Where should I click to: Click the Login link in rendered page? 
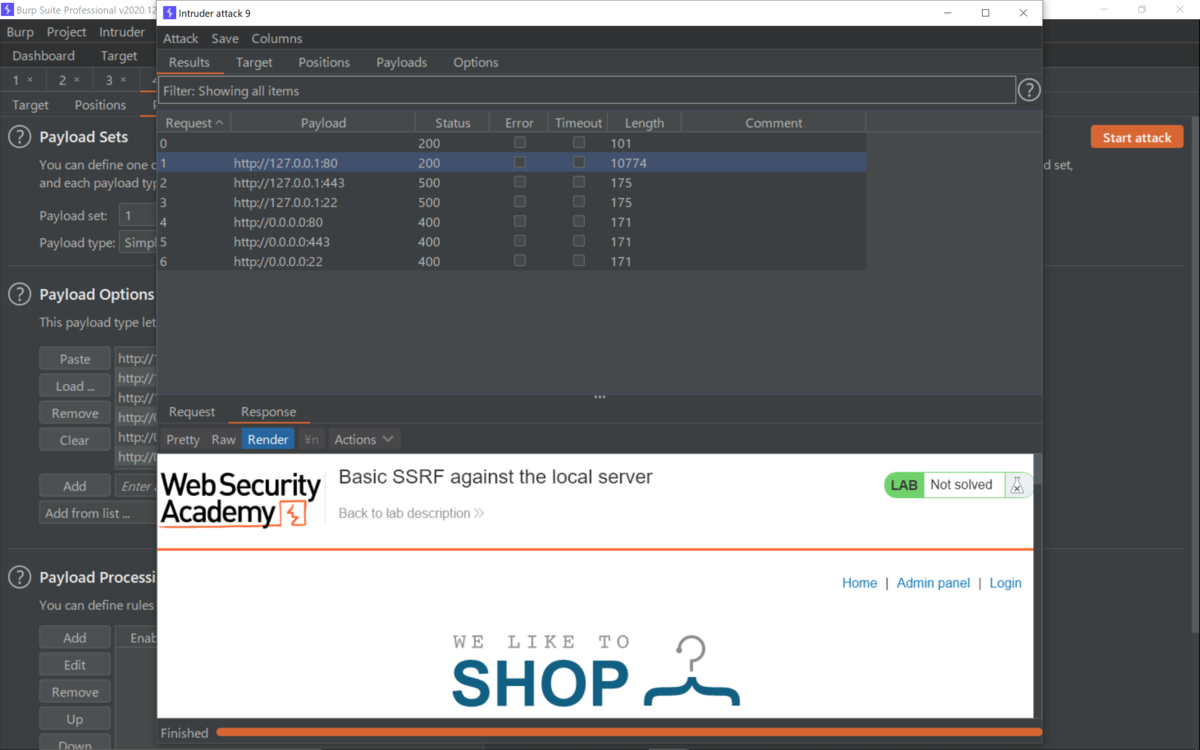point(1006,583)
